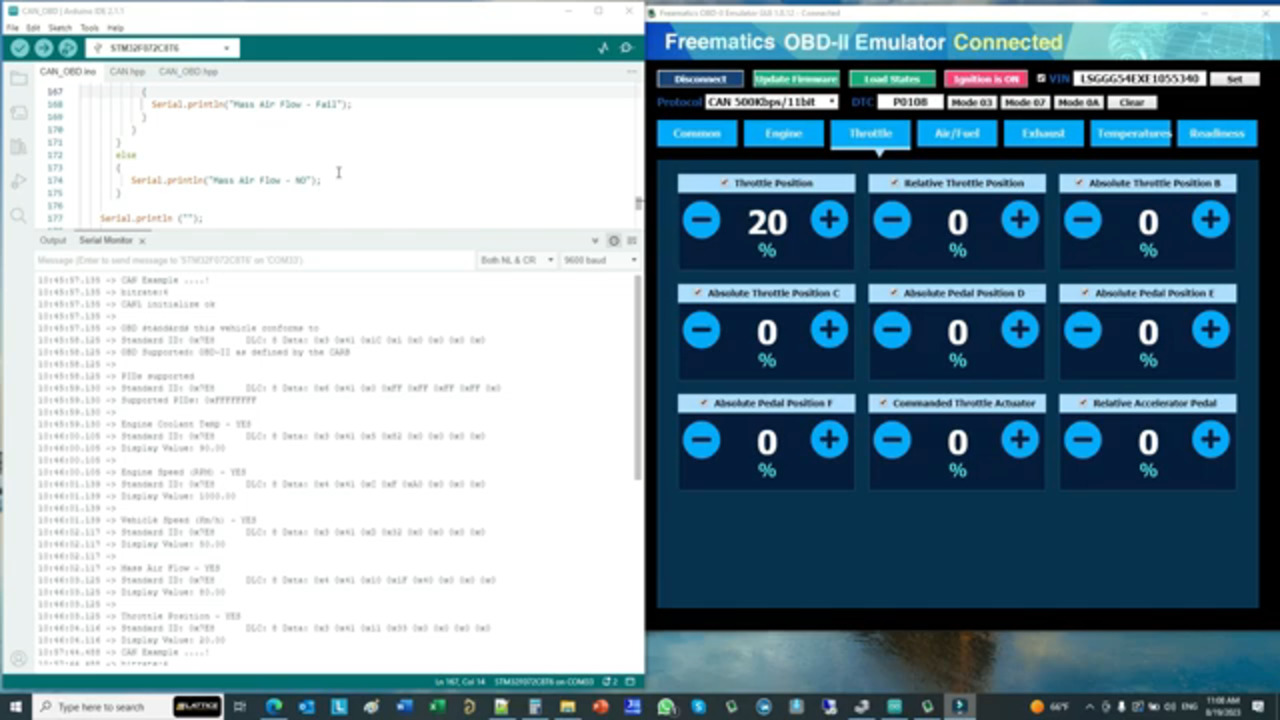Click the Ignition is ON button

(986, 79)
